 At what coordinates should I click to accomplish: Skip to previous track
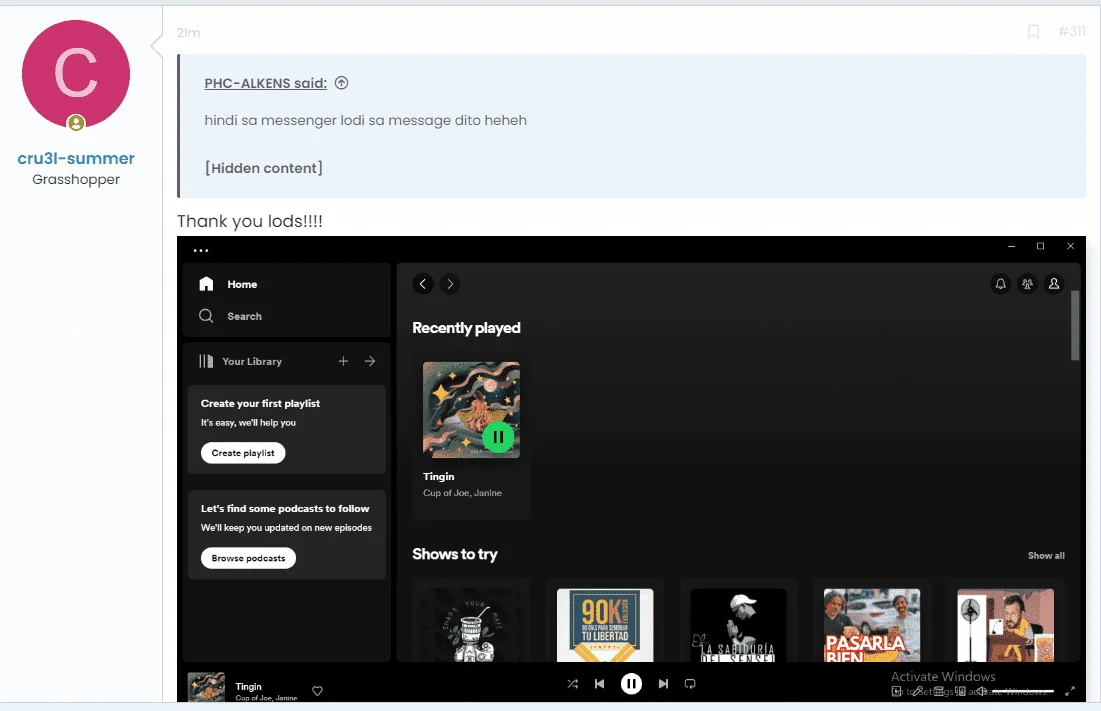[x=600, y=684]
